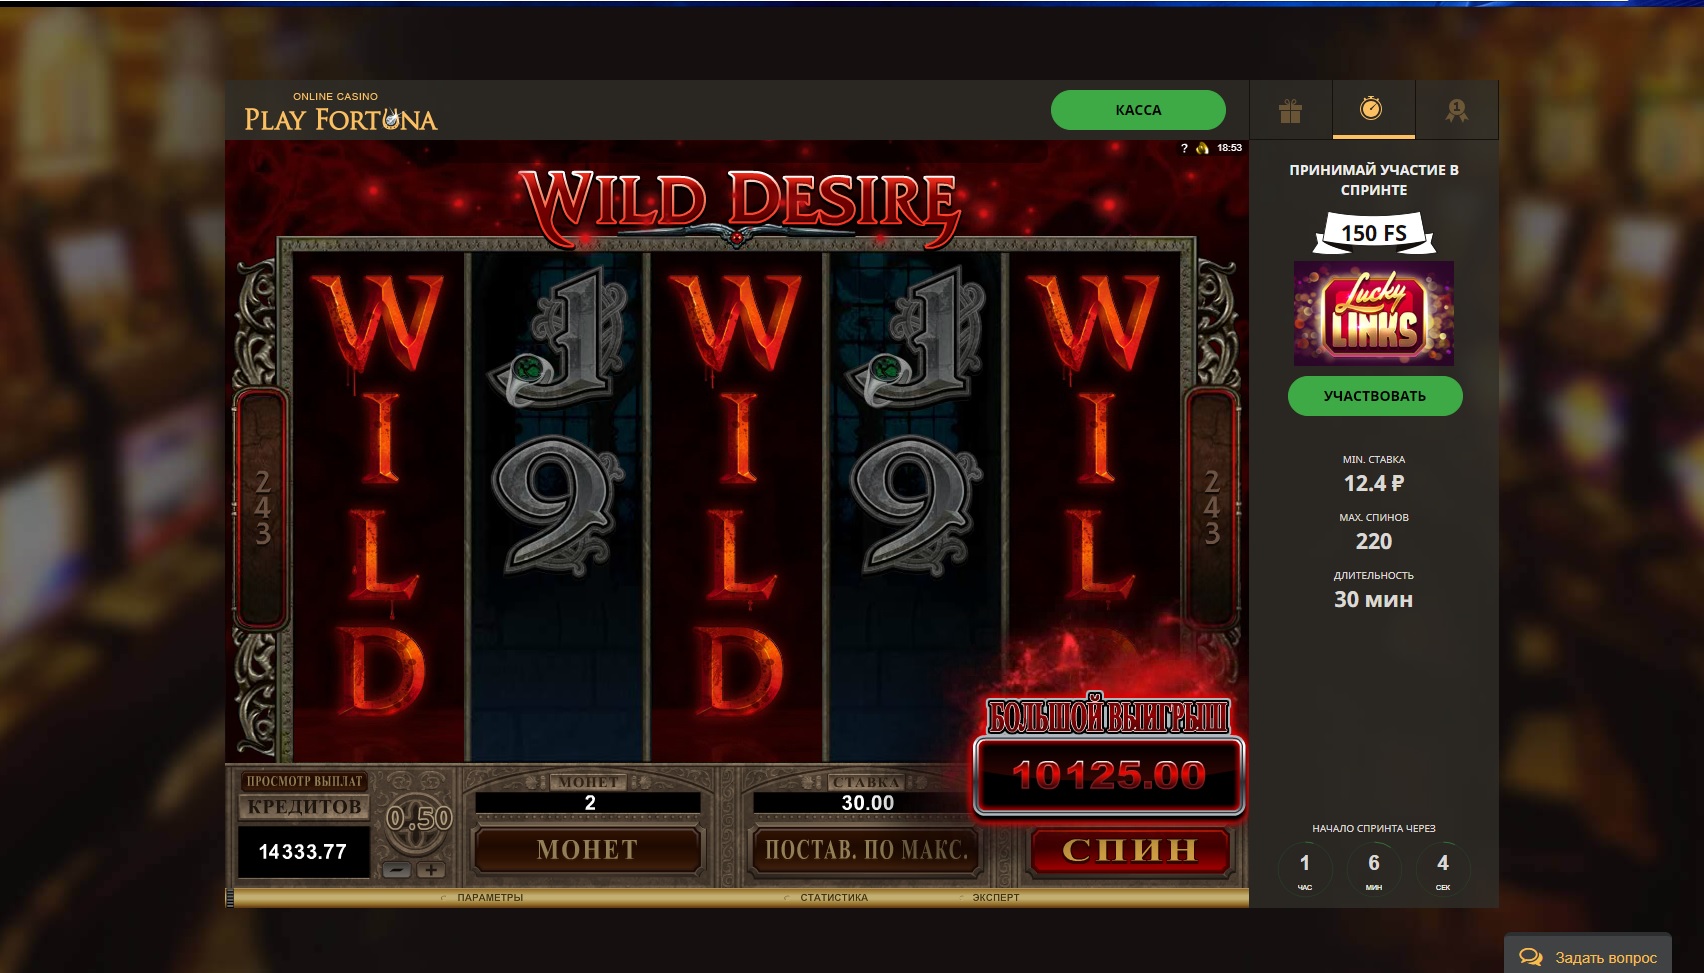Click the 0.50 coin value emblem

click(420, 818)
